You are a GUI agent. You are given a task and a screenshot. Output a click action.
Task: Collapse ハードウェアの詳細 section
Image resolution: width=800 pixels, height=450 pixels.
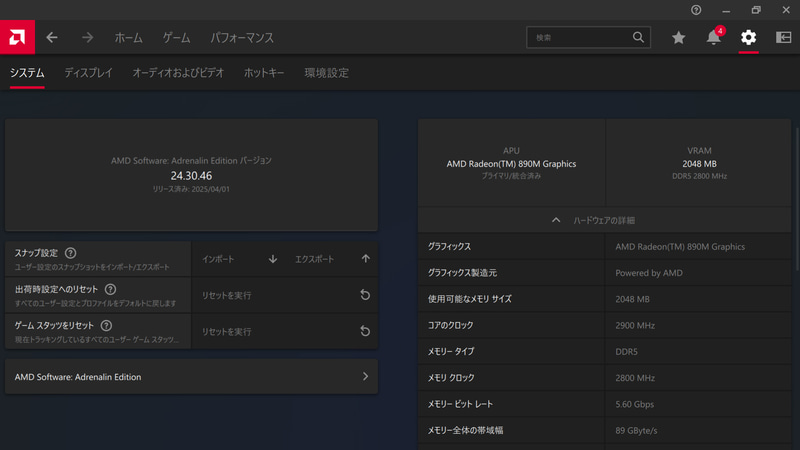click(605, 220)
